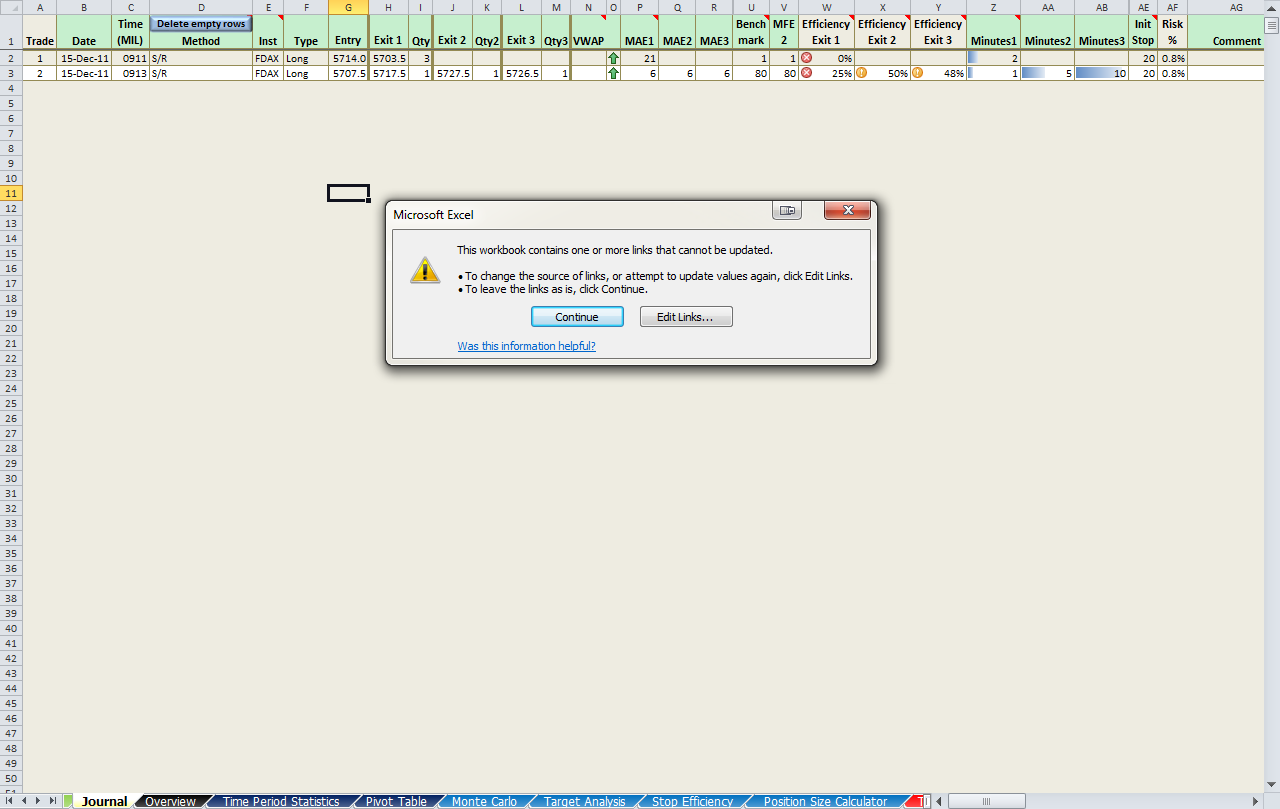Close the Microsoft Excel dialog with X

tap(848, 210)
